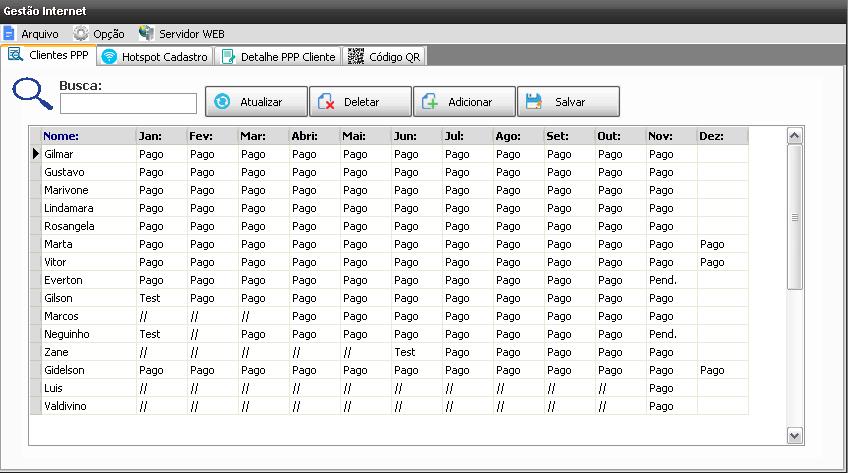Select the Valdivino name cell

89,407
